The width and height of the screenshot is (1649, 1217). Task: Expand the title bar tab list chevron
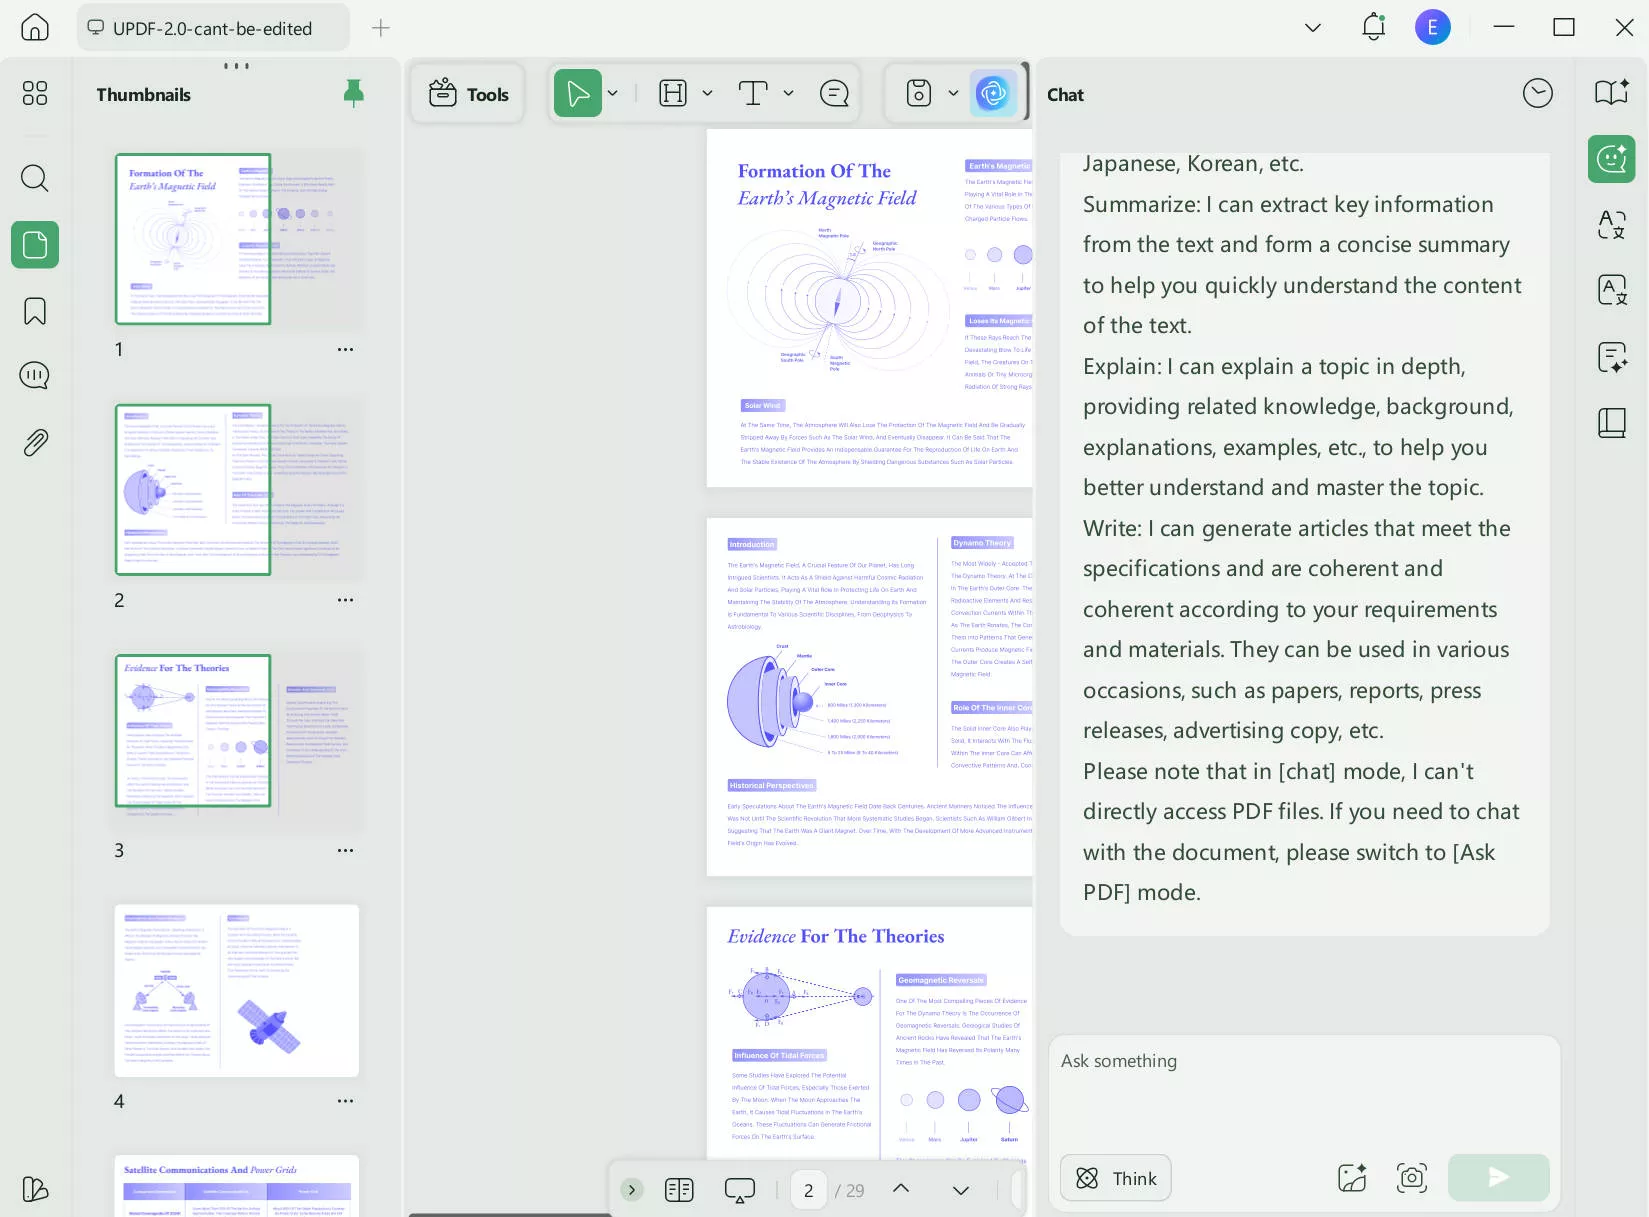(1313, 28)
